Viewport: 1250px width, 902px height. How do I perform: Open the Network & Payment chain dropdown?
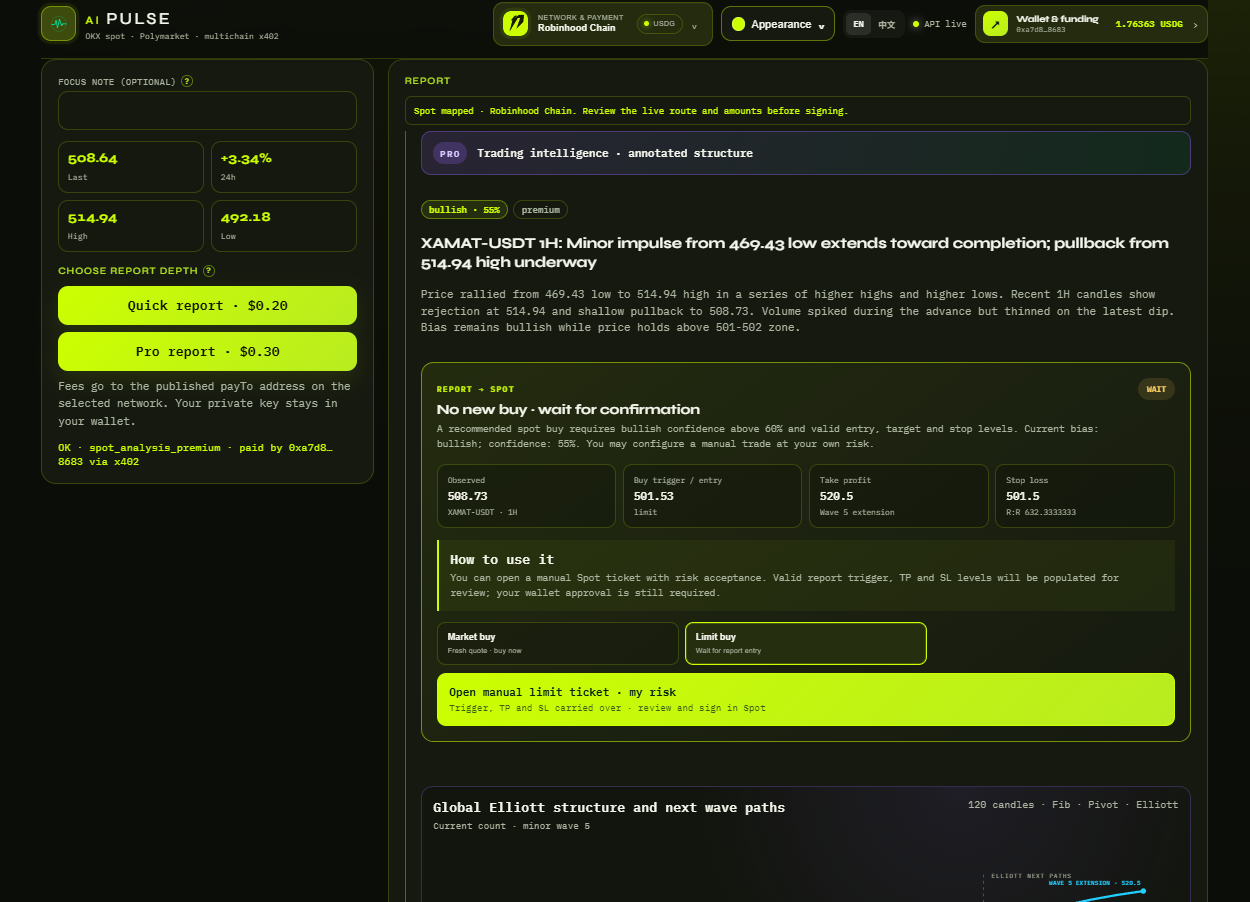pos(603,24)
